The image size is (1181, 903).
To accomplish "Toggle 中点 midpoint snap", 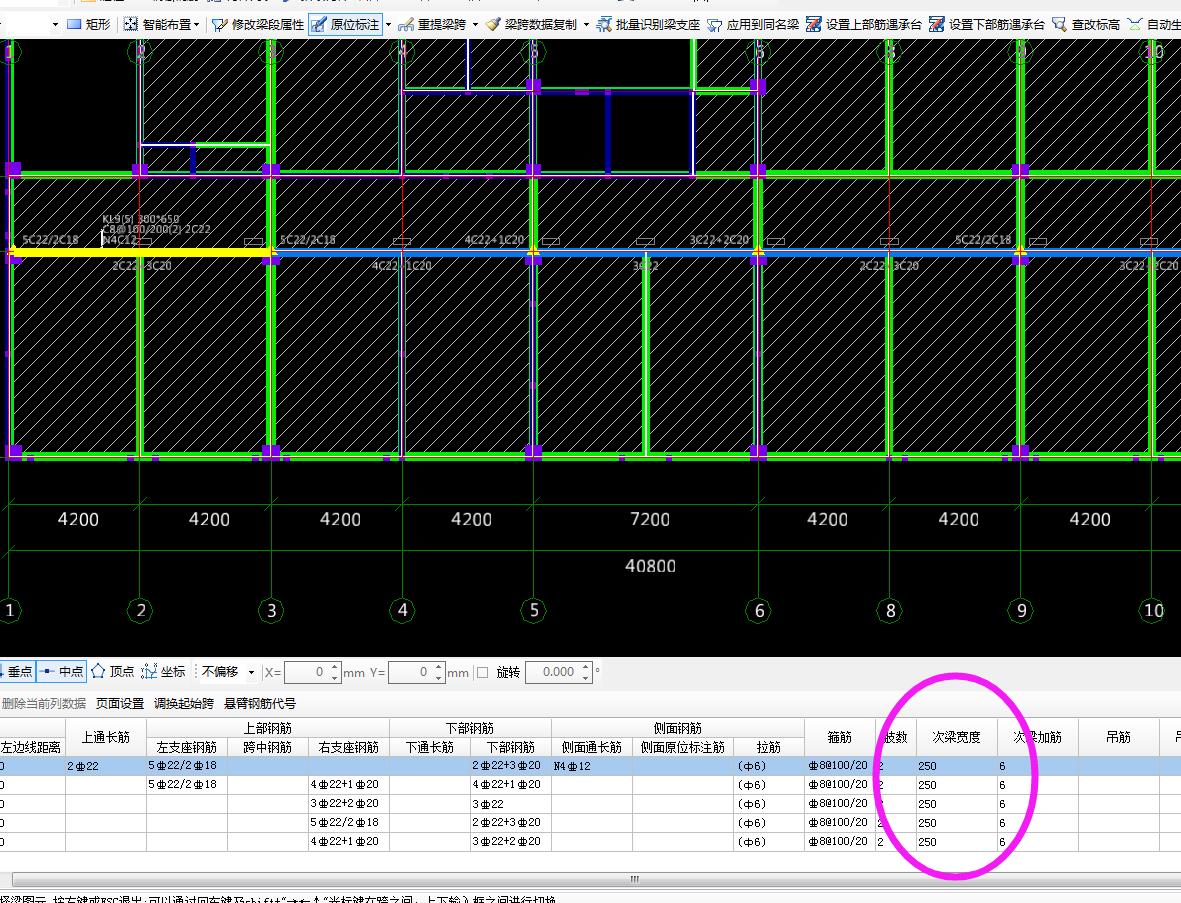I will [x=61, y=671].
